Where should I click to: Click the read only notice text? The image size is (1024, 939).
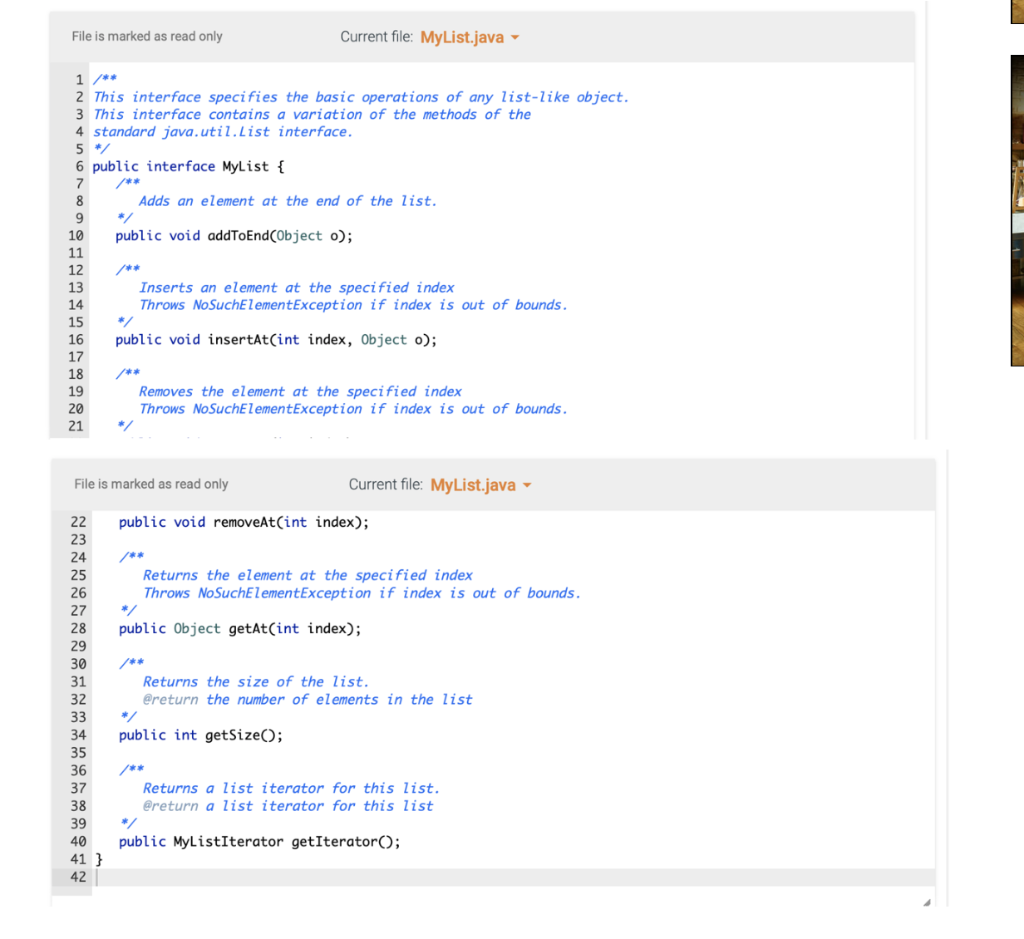pos(146,36)
